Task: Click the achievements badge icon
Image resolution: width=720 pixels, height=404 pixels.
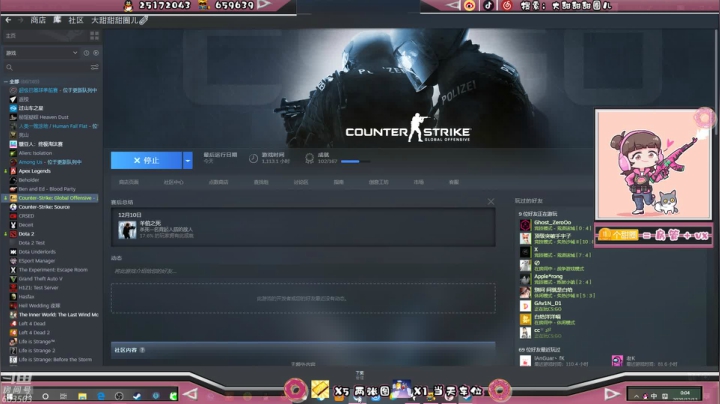Action: (309, 158)
